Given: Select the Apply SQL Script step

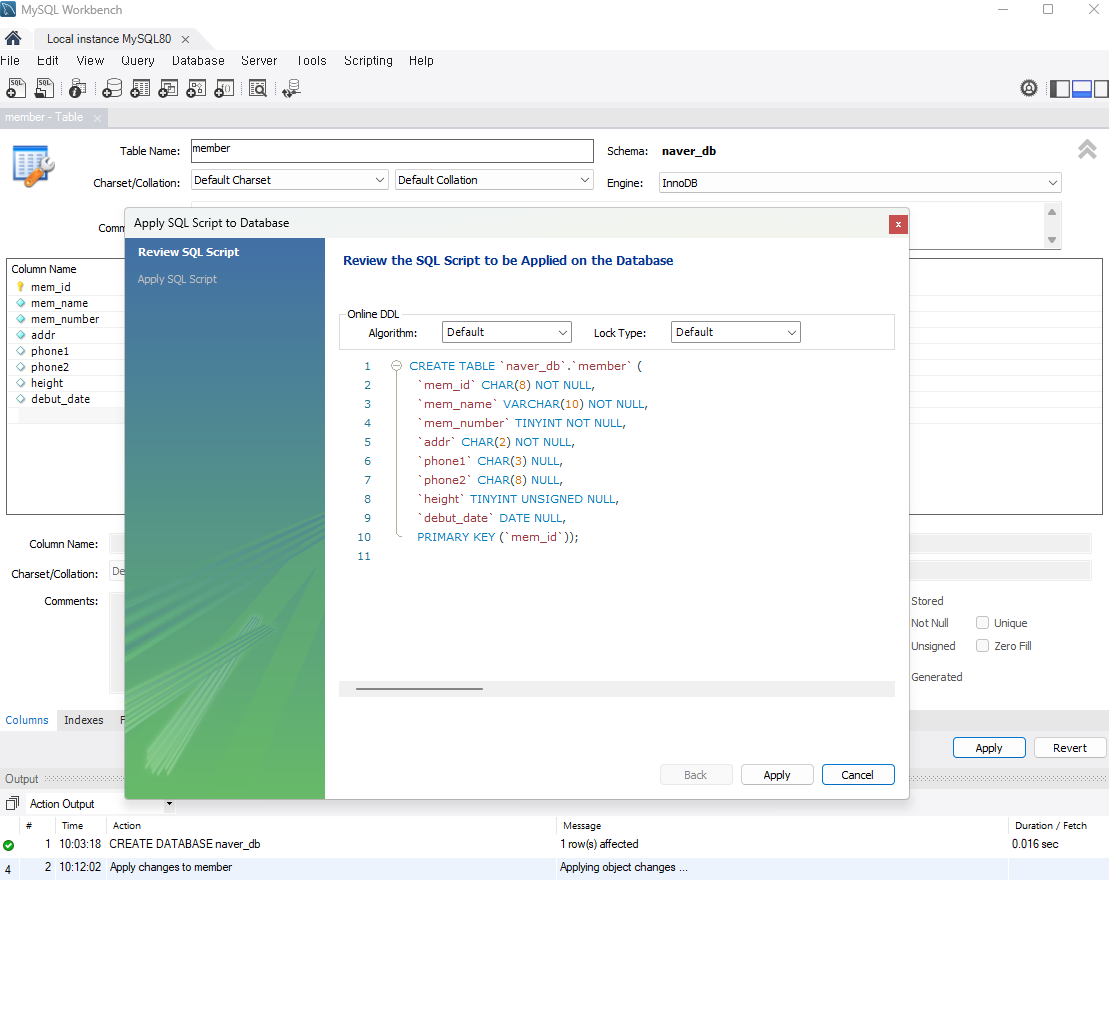Looking at the screenshot, I should tap(177, 279).
